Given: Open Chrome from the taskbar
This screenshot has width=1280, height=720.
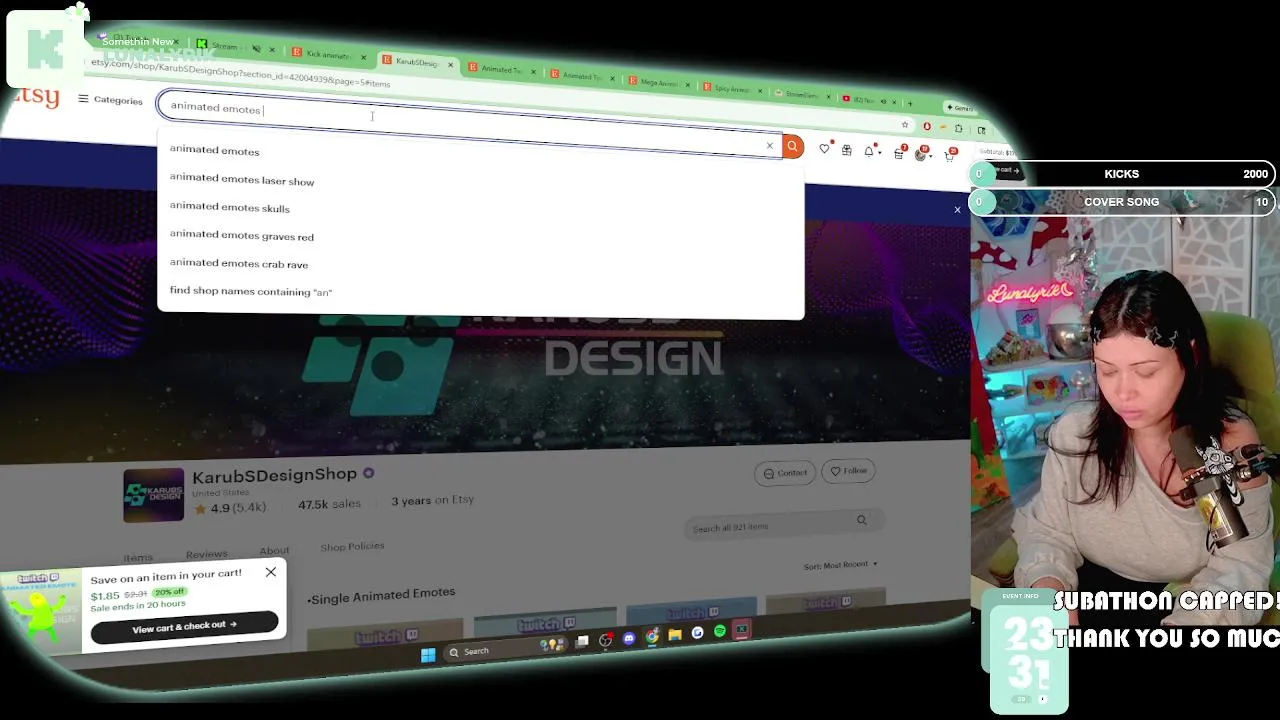Looking at the screenshot, I should (x=652, y=636).
